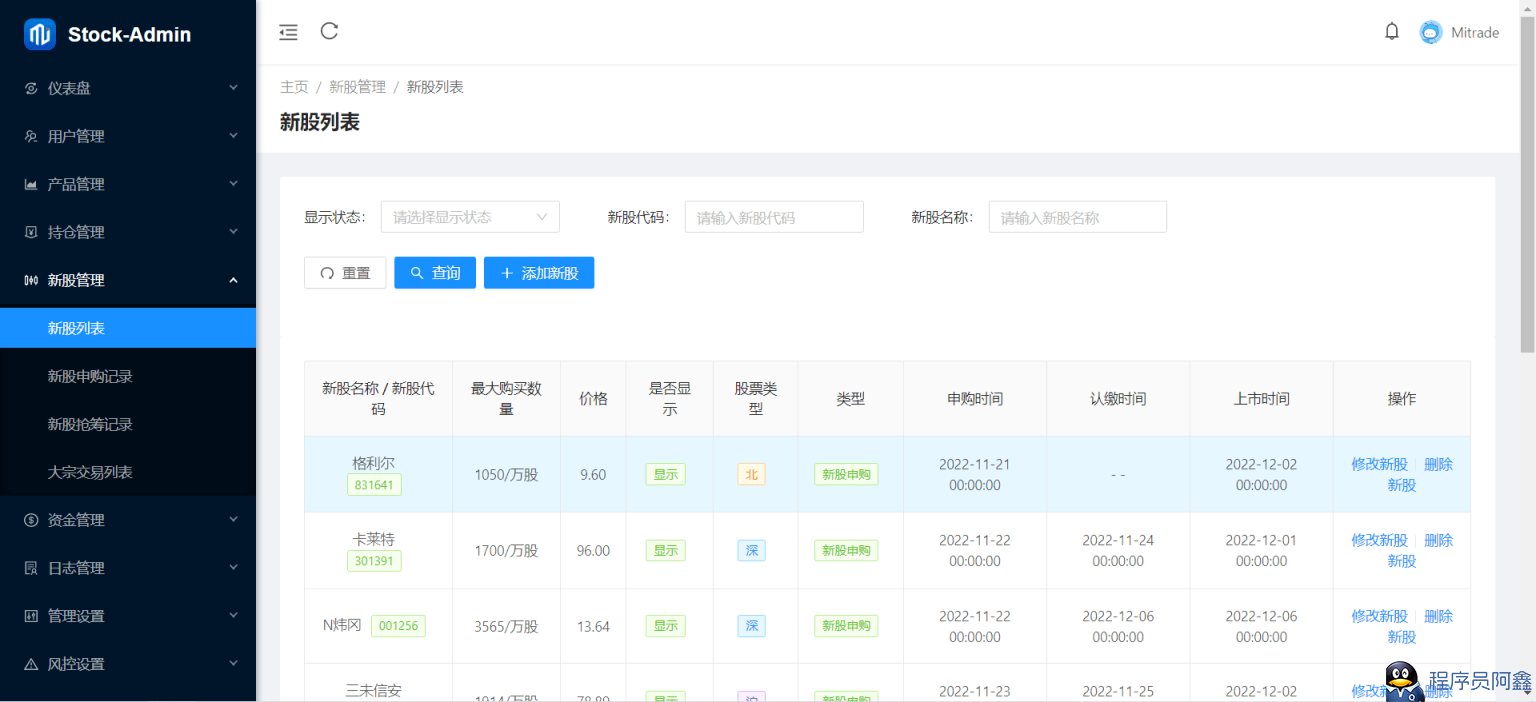Click the Stock-Admin logo icon
The width and height of the screenshot is (1536, 702).
(40, 34)
